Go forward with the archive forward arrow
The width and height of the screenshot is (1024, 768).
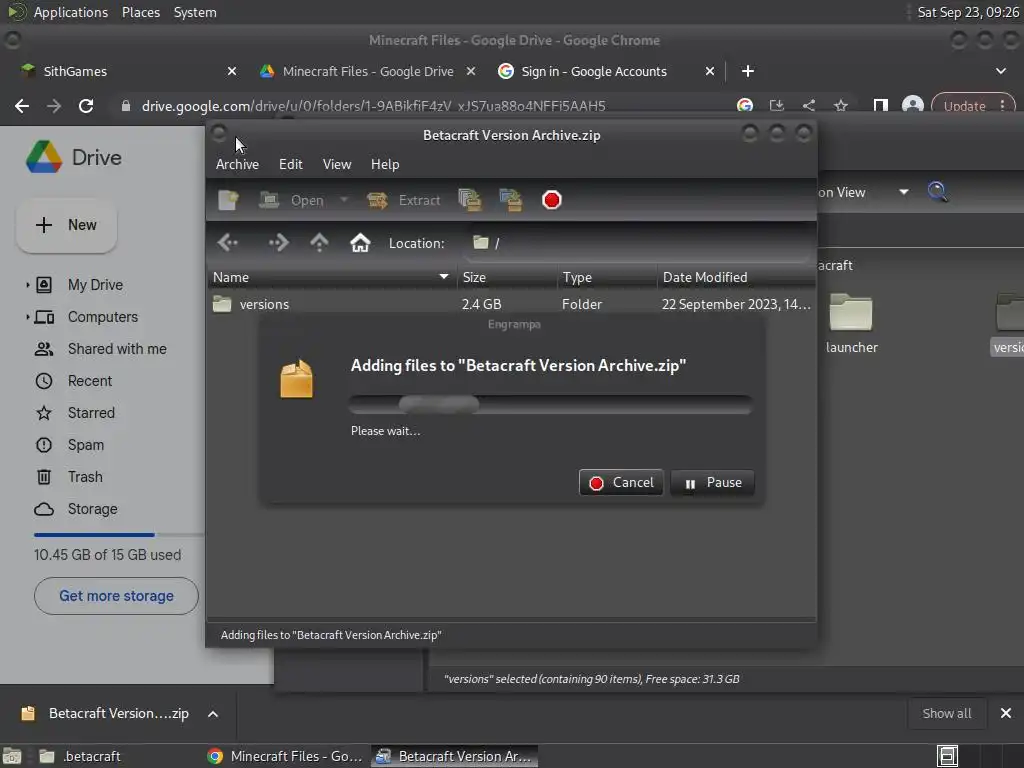pyautogui.click(x=279, y=243)
